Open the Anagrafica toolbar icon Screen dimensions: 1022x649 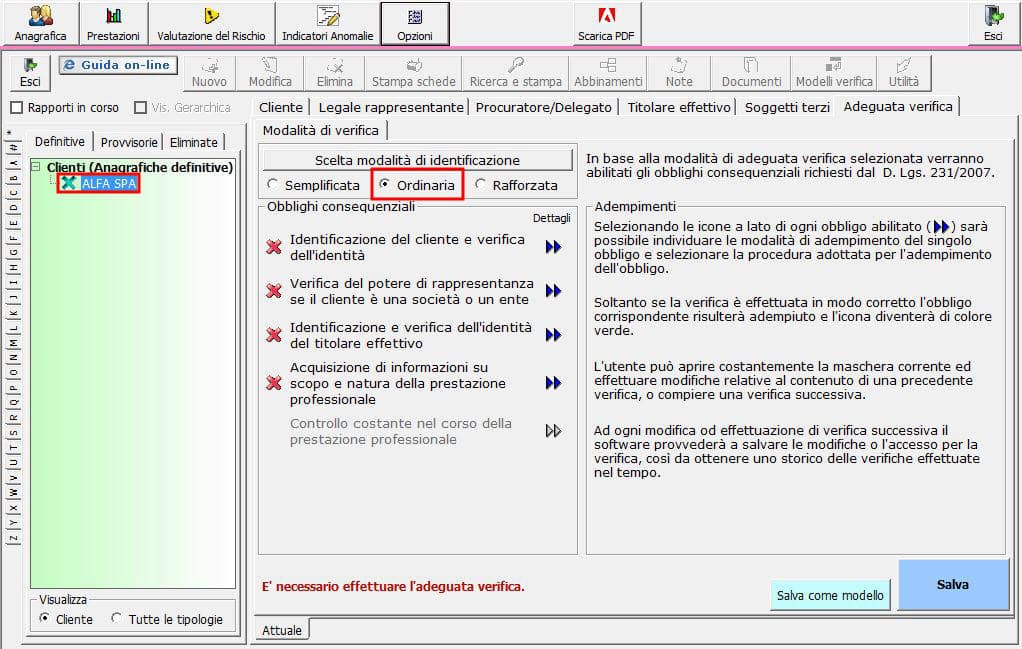40,23
